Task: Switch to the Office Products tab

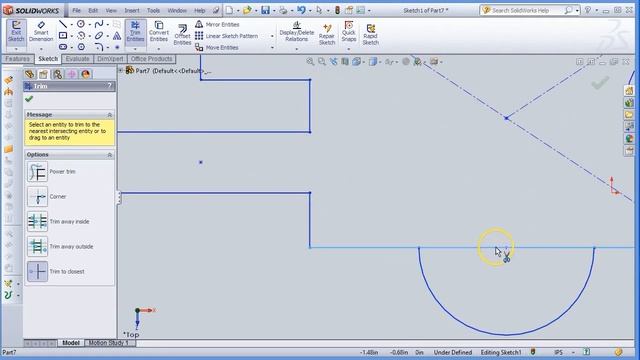Action: point(151,59)
